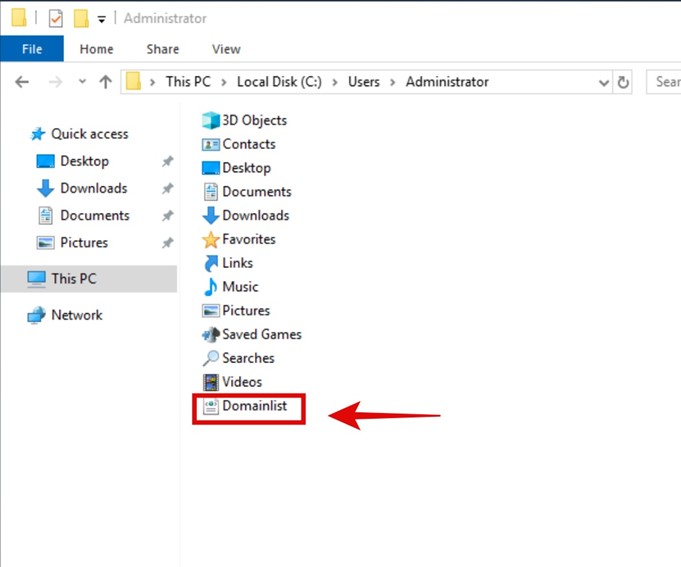Click the folder icon in address bar

coord(133,81)
